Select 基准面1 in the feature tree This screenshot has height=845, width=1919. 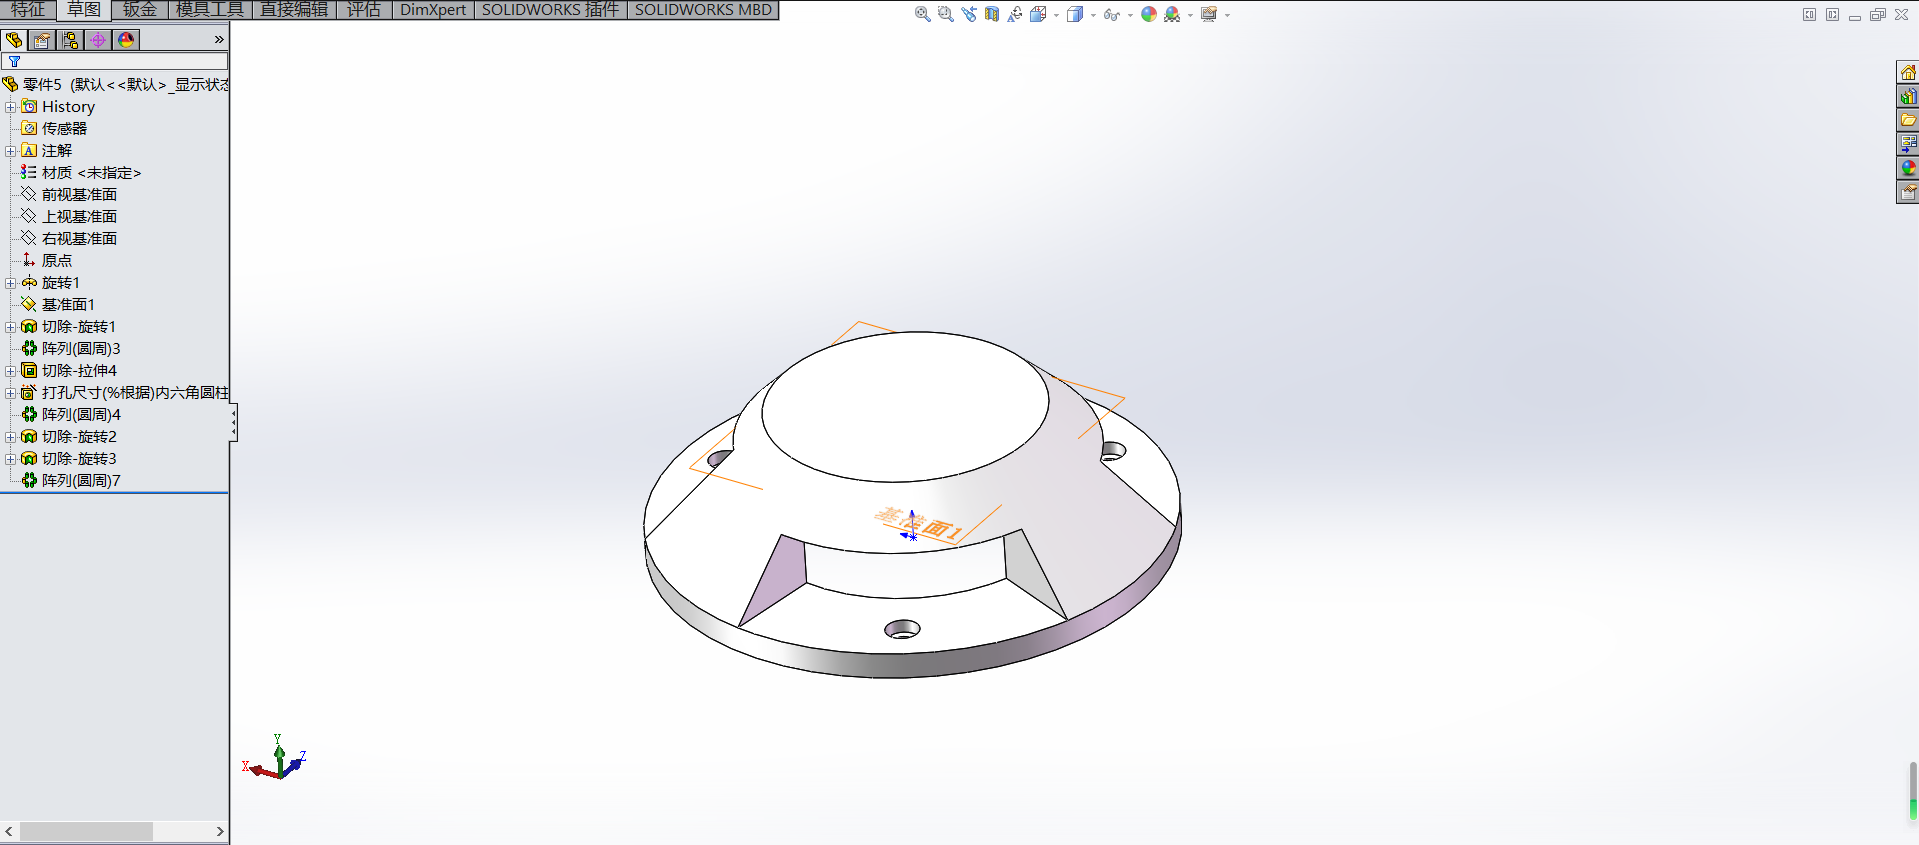tap(68, 305)
